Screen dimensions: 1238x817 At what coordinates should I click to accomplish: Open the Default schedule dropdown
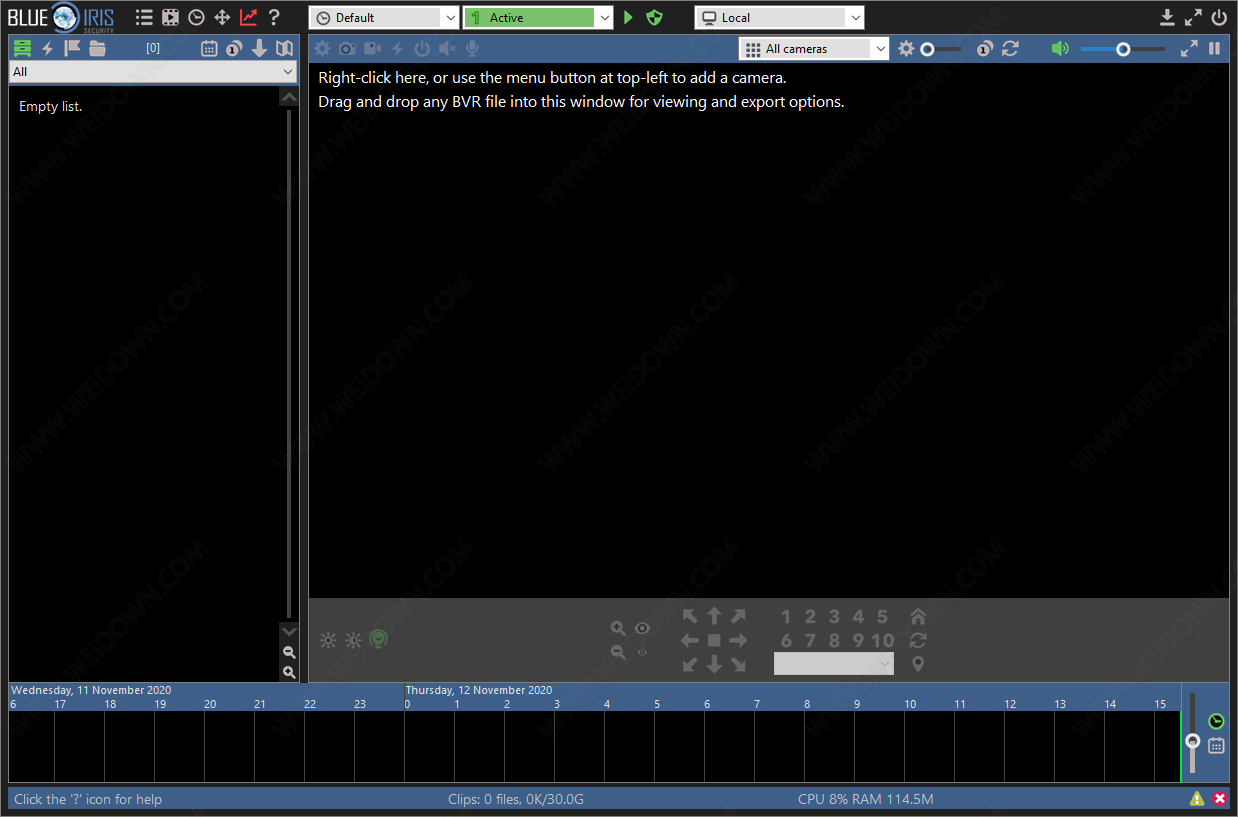(x=384, y=17)
